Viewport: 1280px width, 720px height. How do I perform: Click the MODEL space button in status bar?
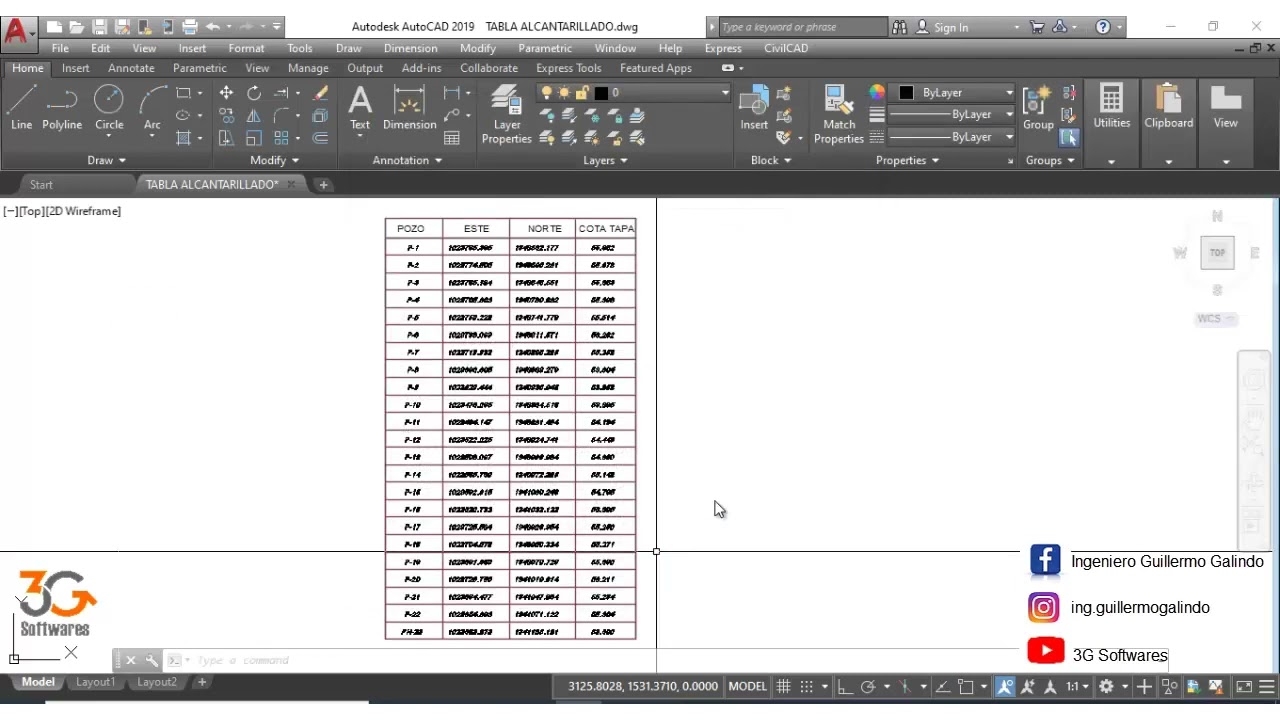tap(748, 686)
